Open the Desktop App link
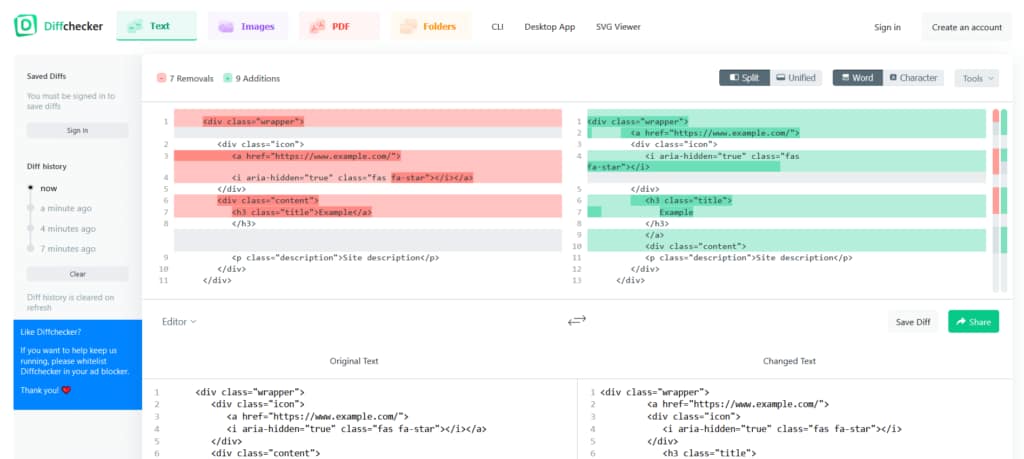Image resolution: width=1024 pixels, height=459 pixels. pyautogui.click(x=550, y=27)
